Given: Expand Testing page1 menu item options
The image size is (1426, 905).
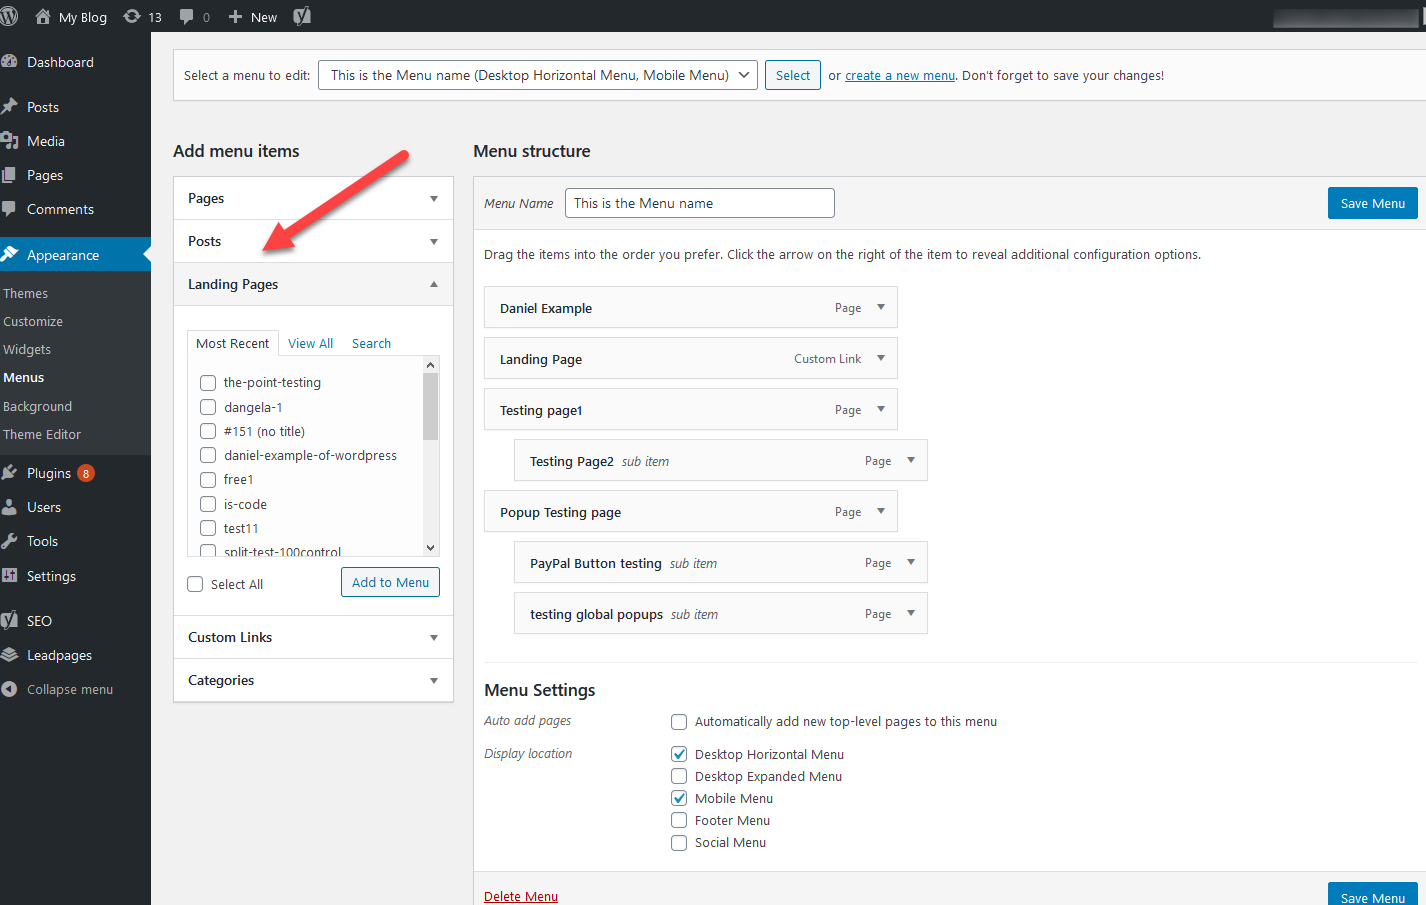Looking at the screenshot, I should 881,409.
